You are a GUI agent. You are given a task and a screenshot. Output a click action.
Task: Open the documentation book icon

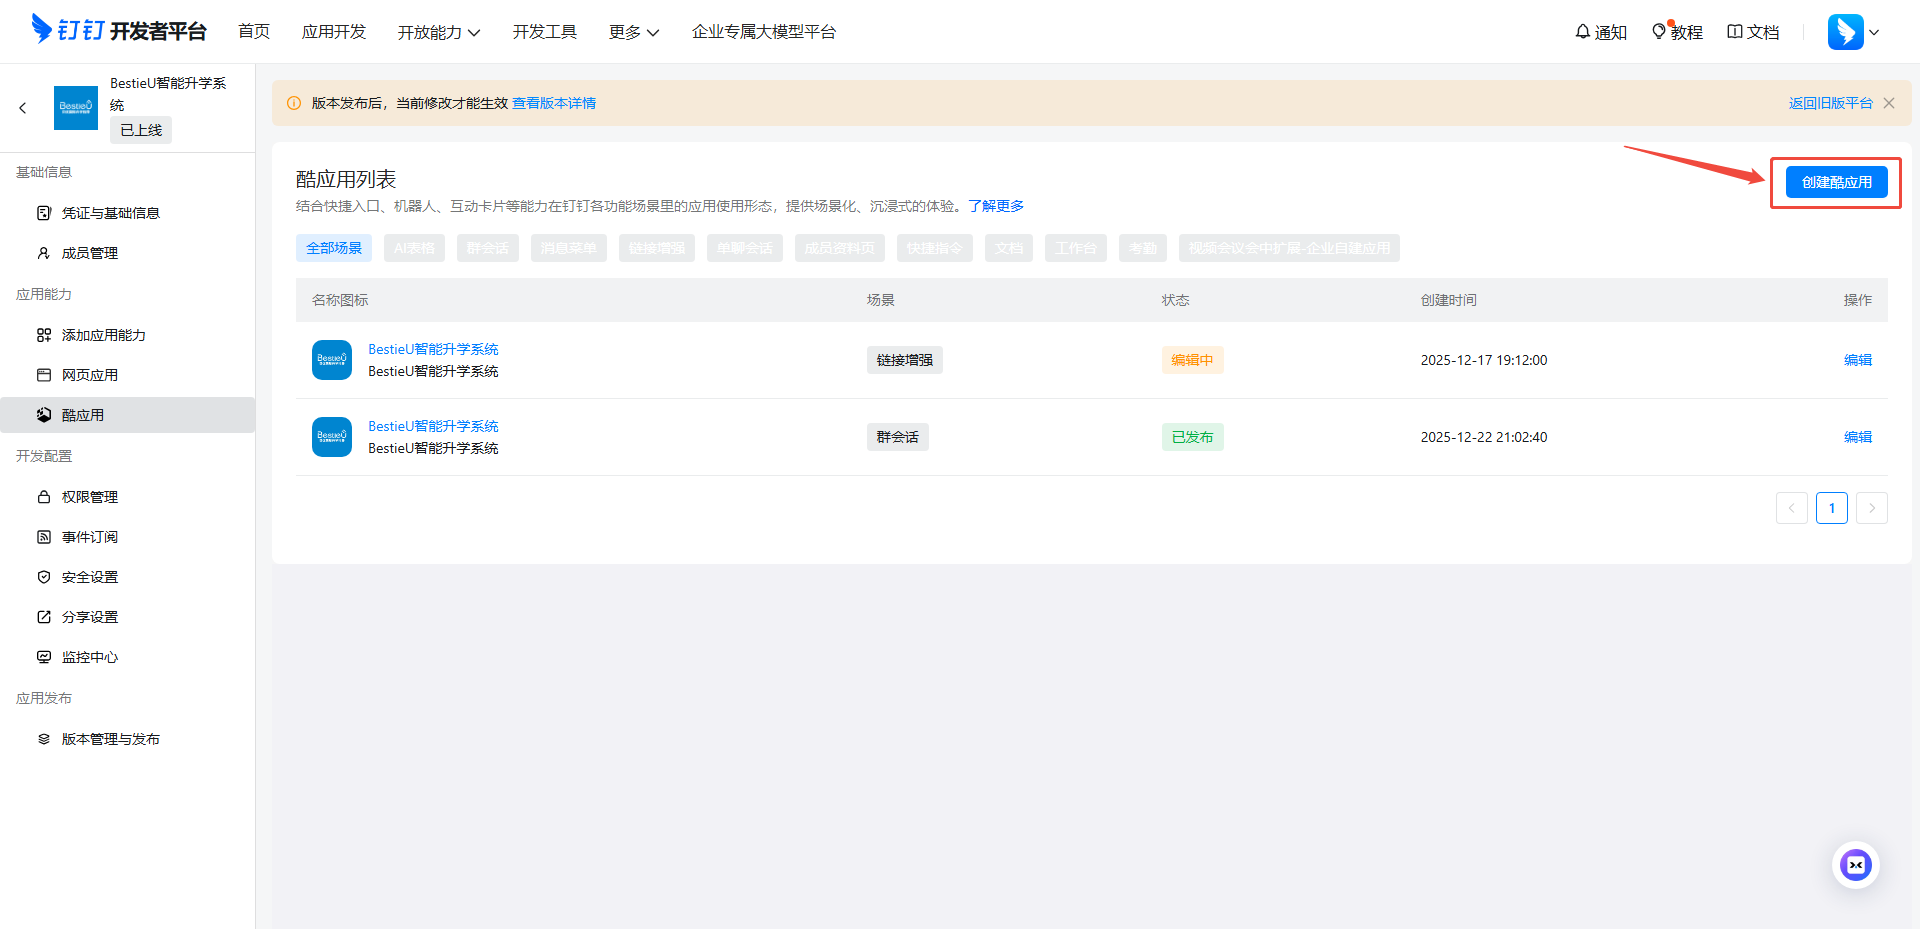(1735, 32)
